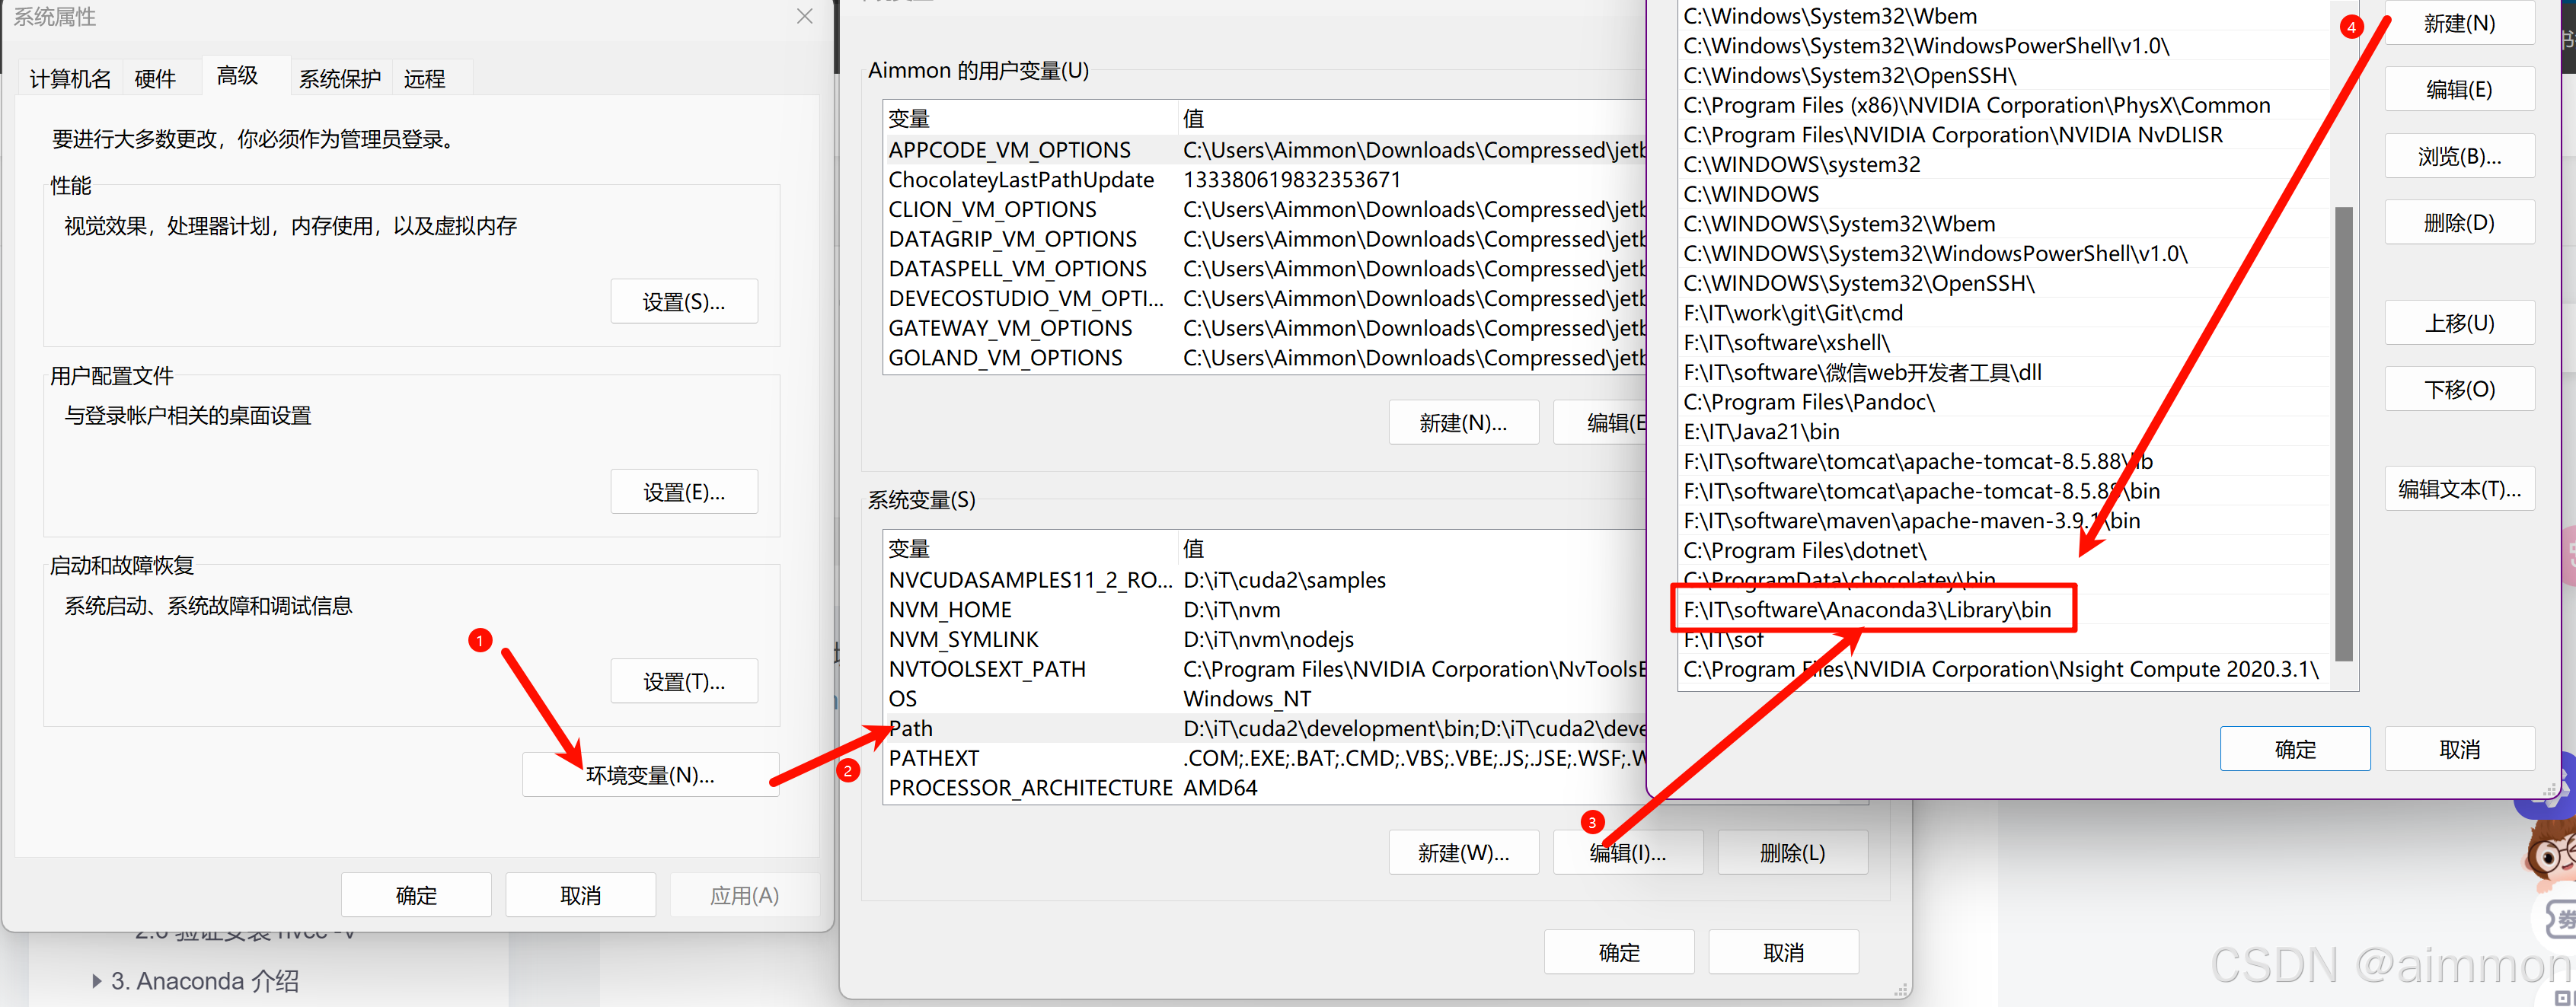Select C:\Program Files\Pandoc\ entry

(x=2005, y=402)
